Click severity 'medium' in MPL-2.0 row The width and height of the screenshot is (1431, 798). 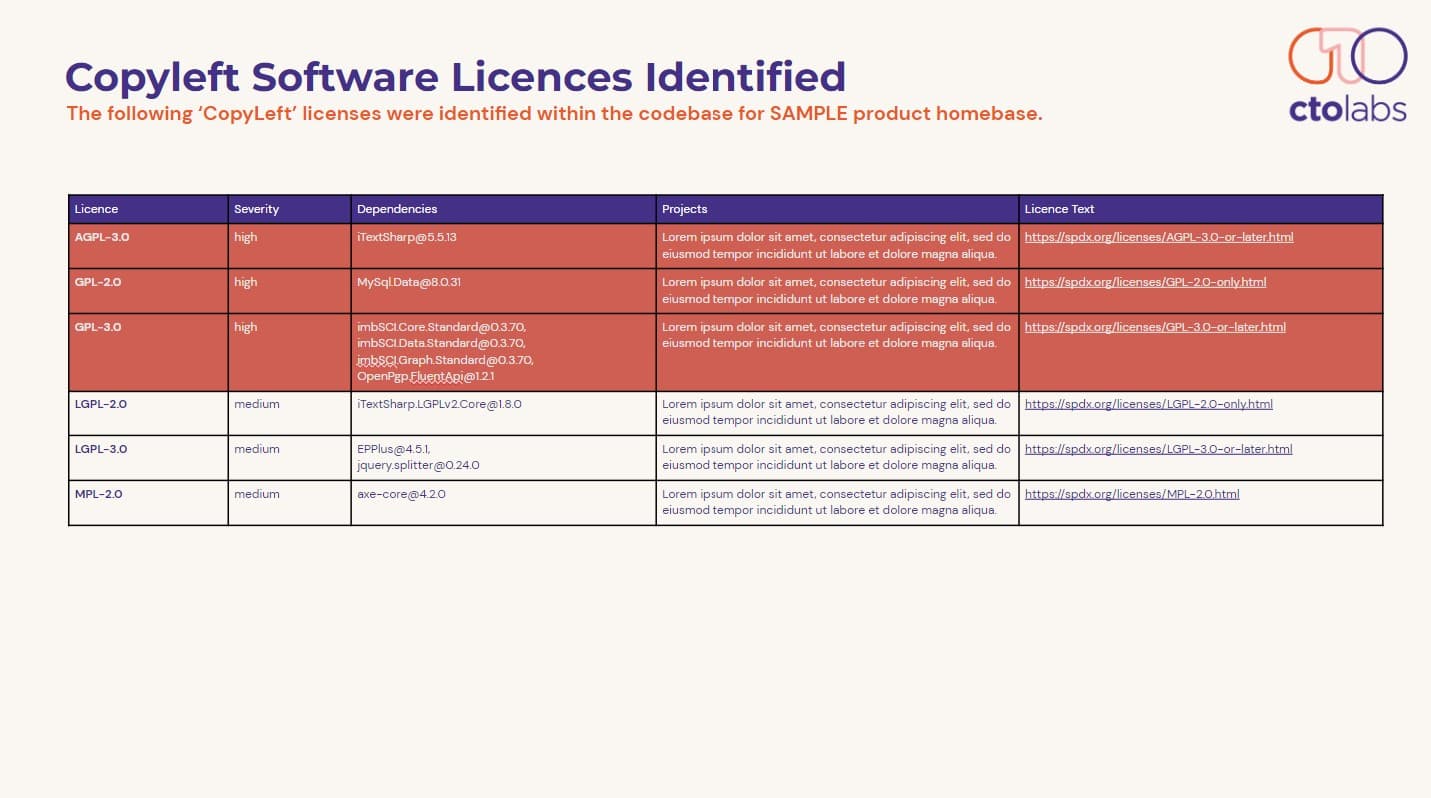257,494
